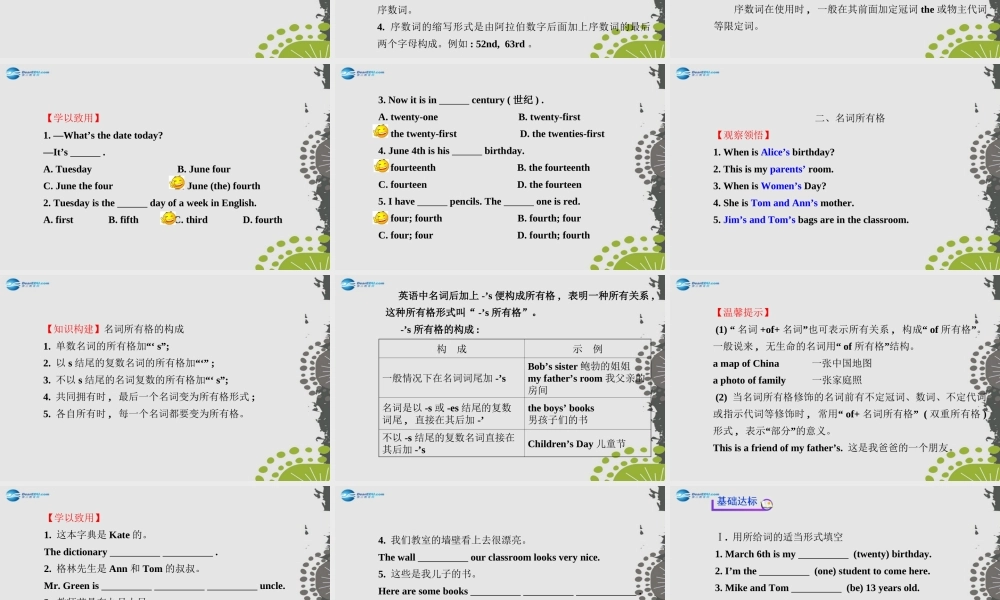
Task: Click the logo on the 知识构建 slide
Action: 27,284
